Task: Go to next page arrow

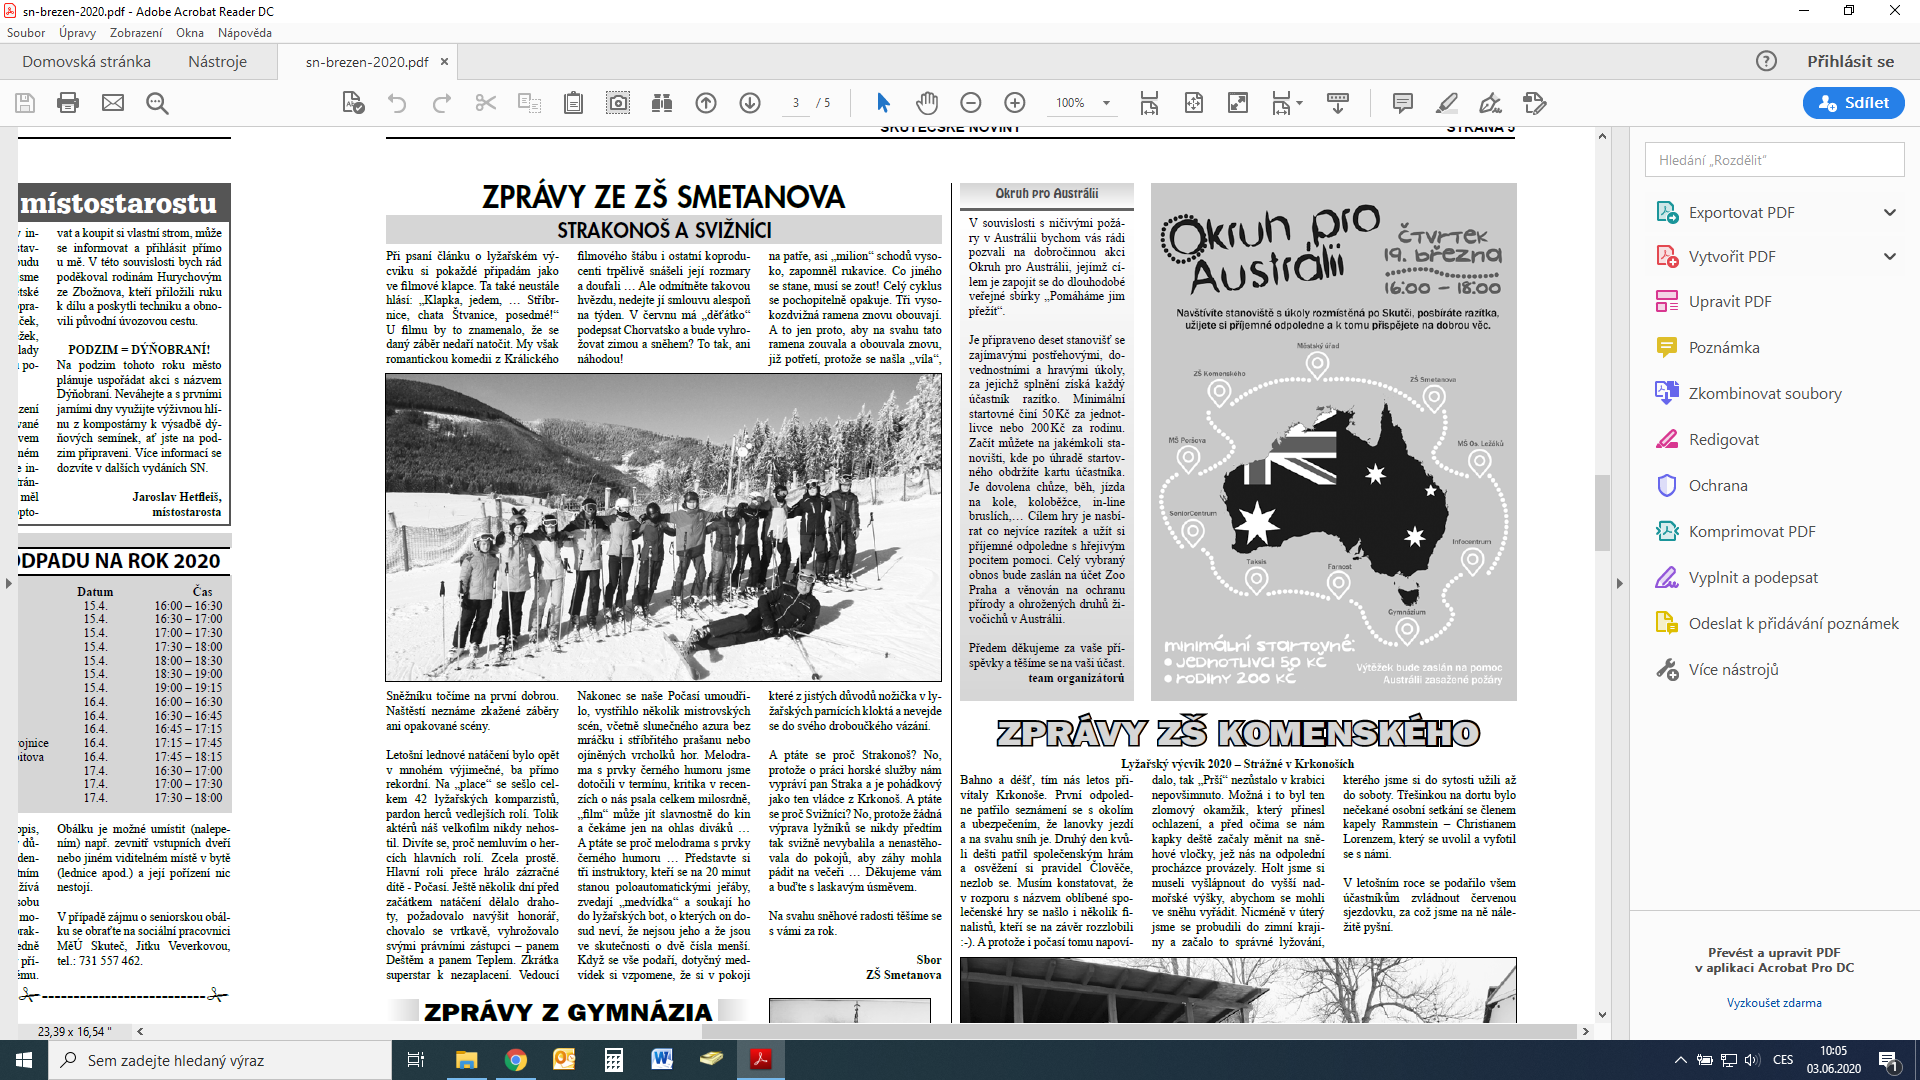Action: (750, 103)
